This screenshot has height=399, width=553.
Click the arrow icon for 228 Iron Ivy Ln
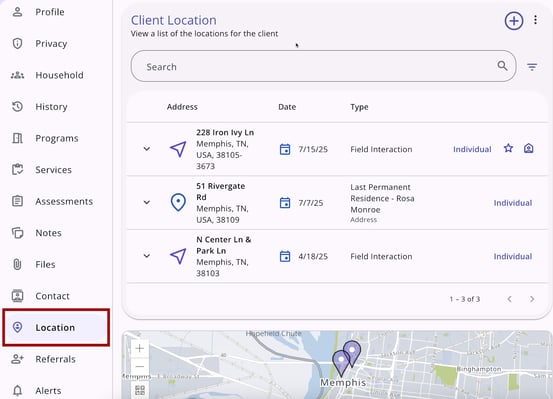click(178, 149)
